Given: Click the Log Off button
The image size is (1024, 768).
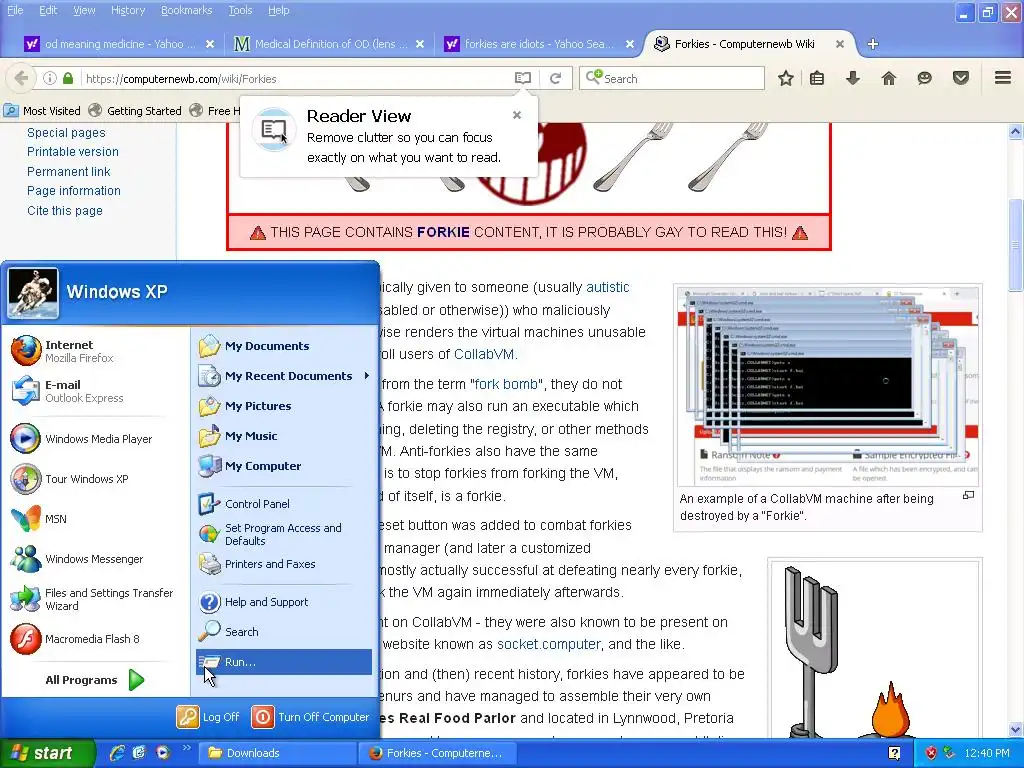Looking at the screenshot, I should click(208, 716).
